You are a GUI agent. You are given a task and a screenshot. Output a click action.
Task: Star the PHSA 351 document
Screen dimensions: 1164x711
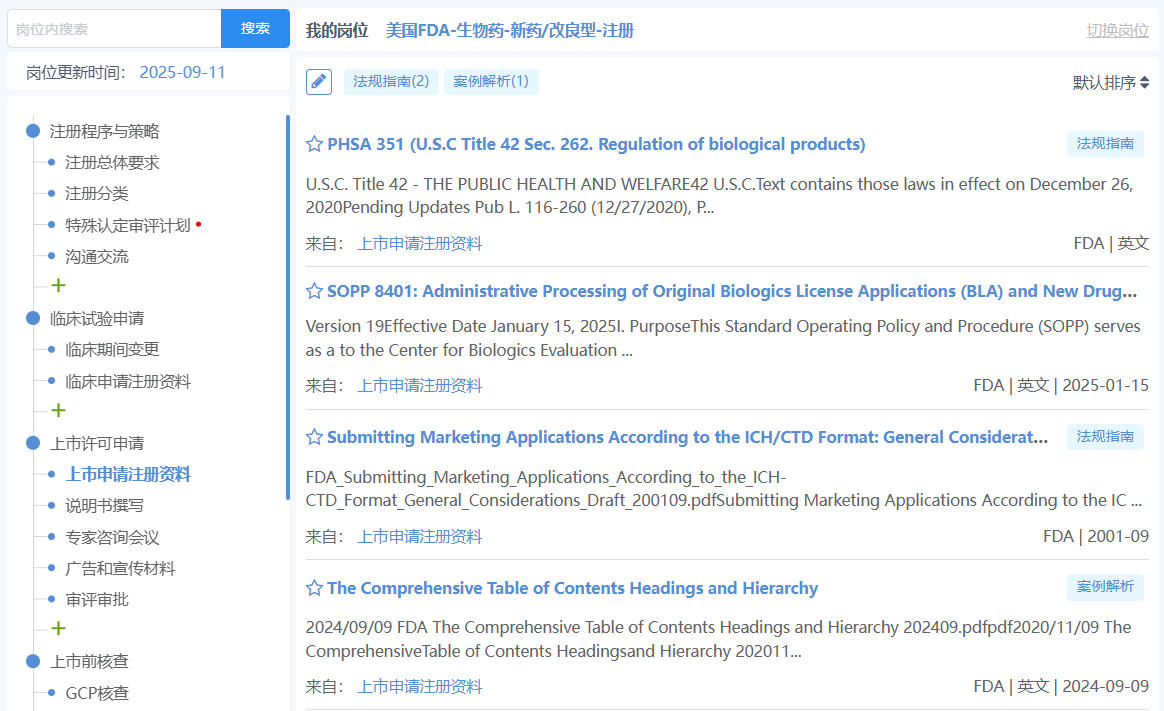pos(314,144)
